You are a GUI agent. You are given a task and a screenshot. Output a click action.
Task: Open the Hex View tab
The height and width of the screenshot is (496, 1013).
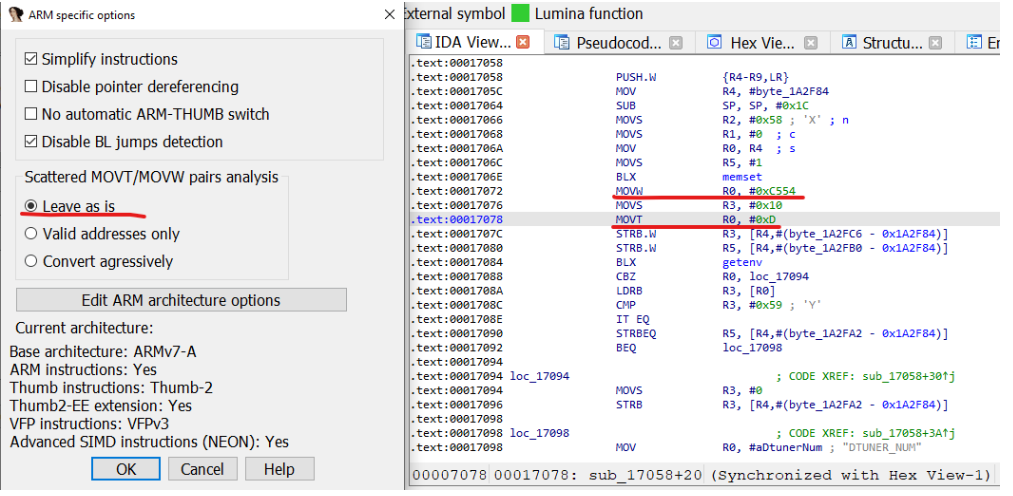coord(762,43)
